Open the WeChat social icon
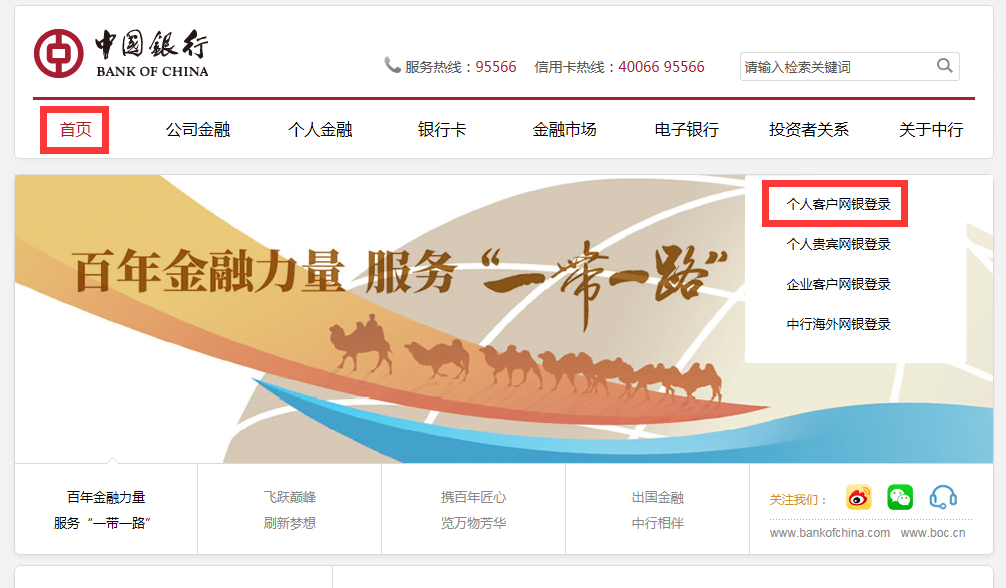1006x588 pixels. (x=900, y=497)
